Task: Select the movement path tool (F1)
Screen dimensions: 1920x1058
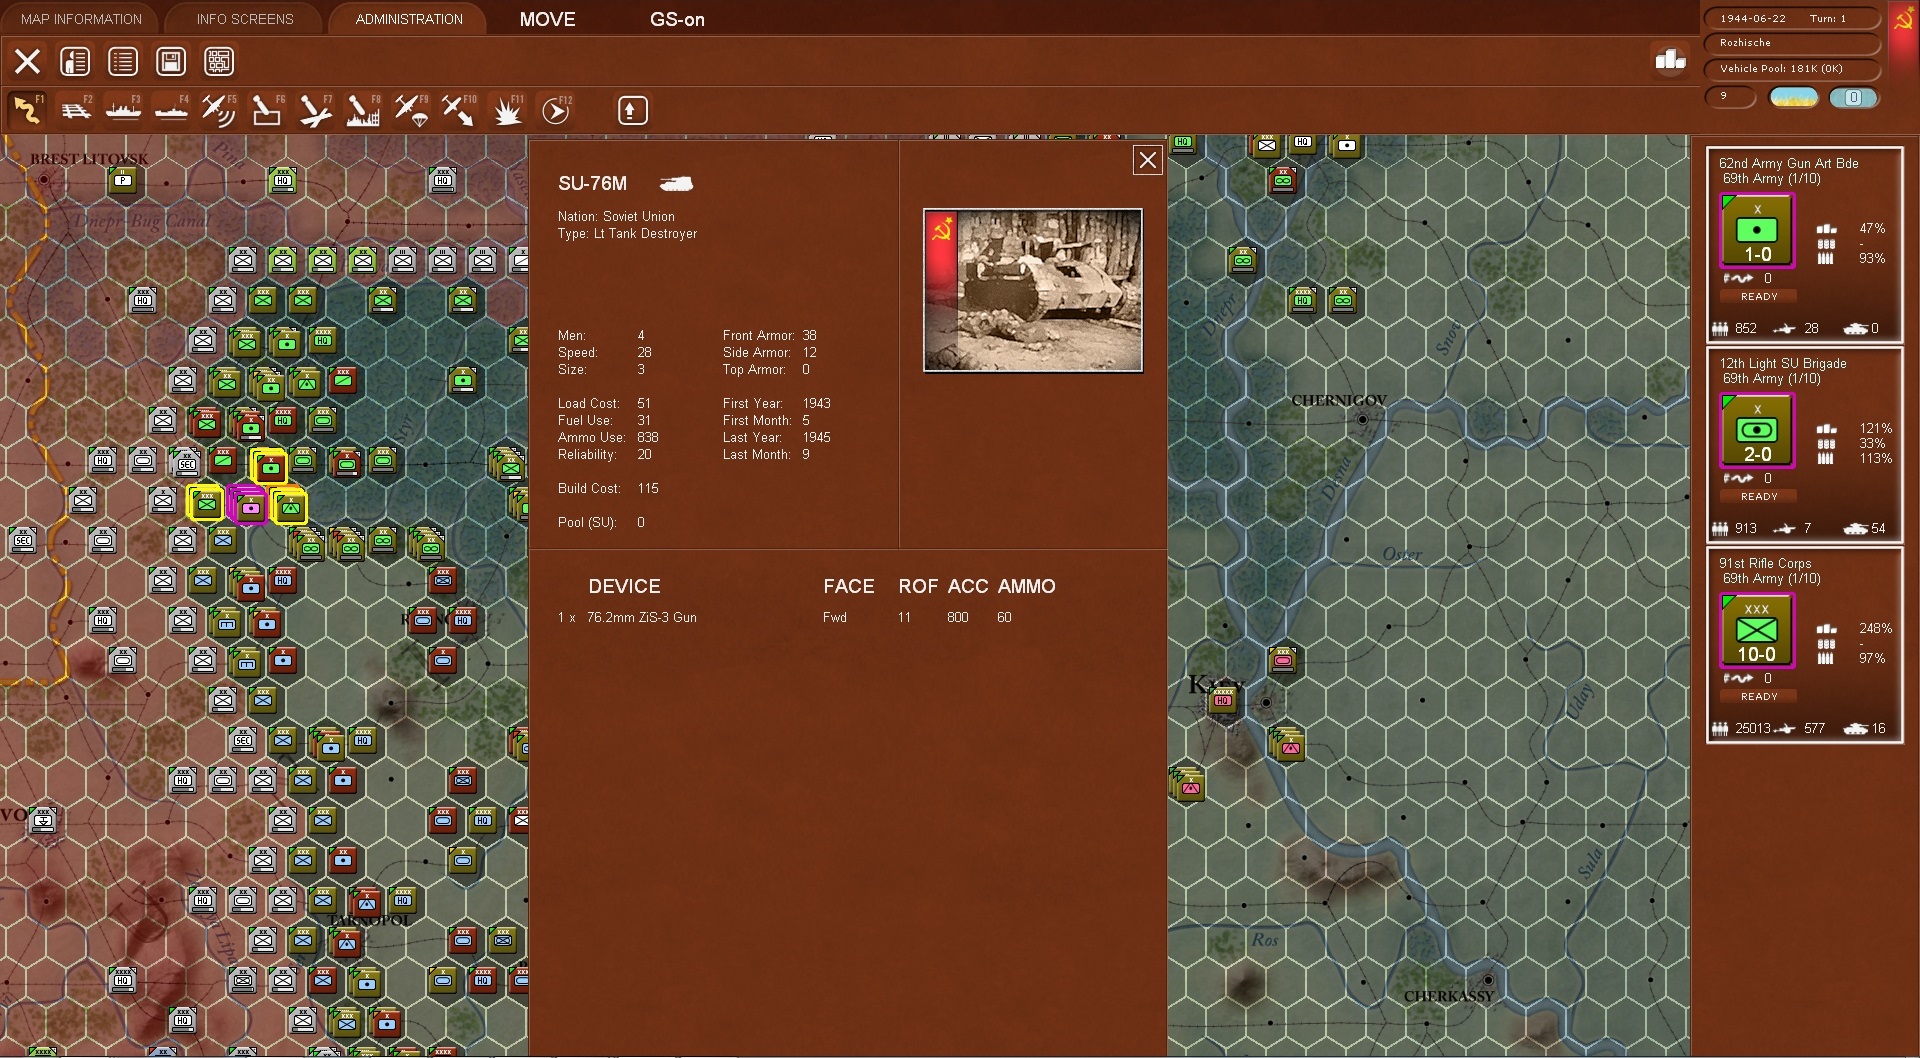Action: tap(27, 110)
